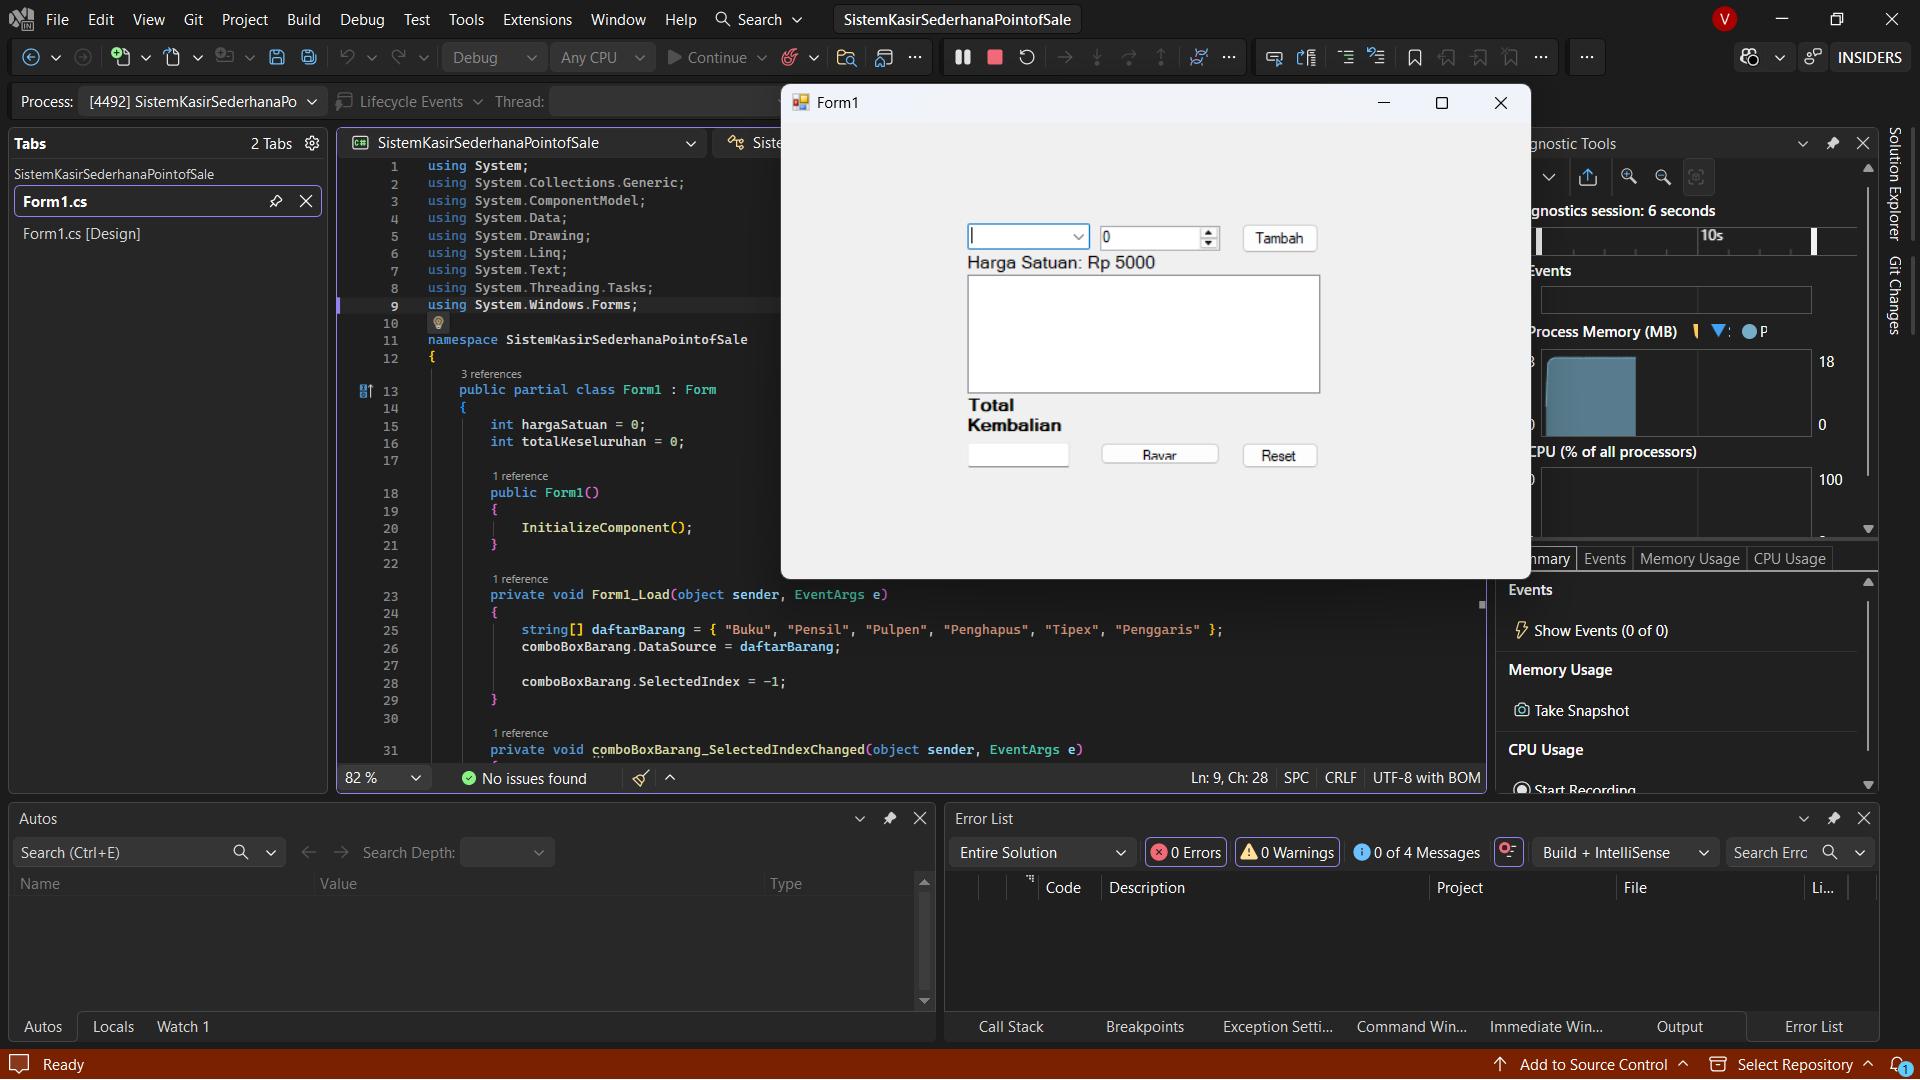Click the Zoom In icon in Diagnostic Tools
This screenshot has height=1080, width=1920.
(x=1629, y=177)
